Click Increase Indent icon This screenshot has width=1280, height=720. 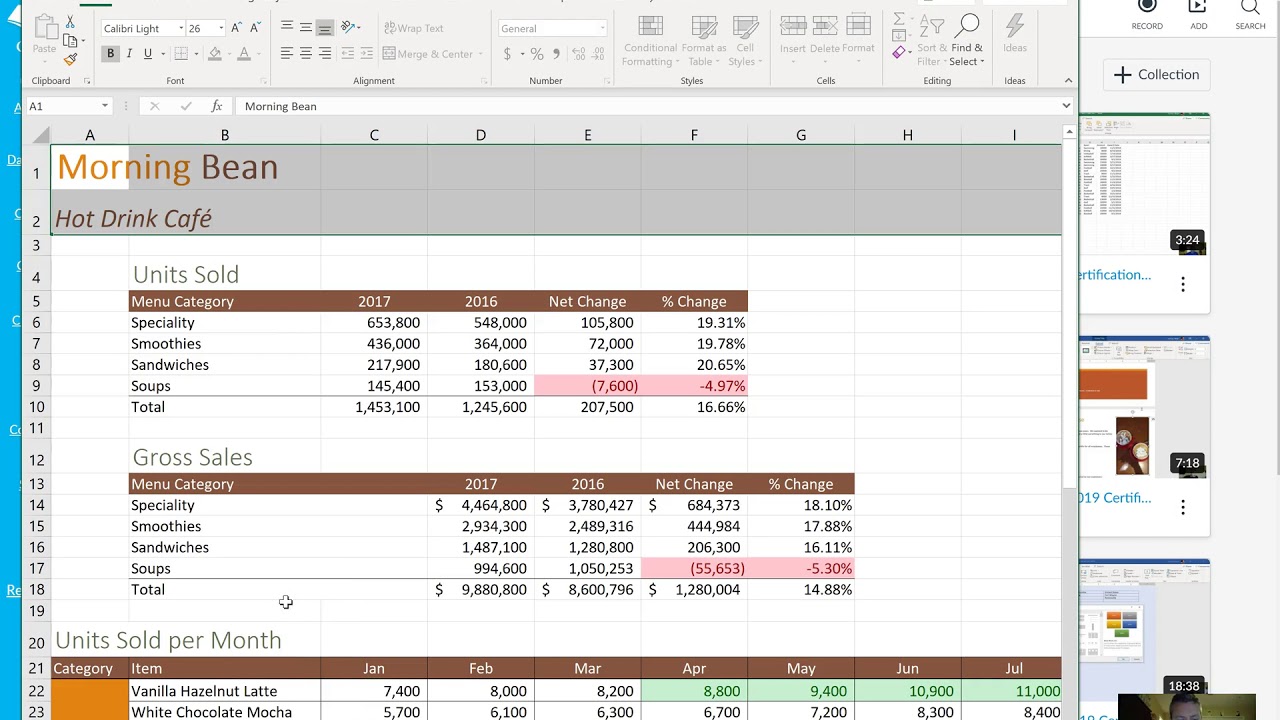click(366, 54)
